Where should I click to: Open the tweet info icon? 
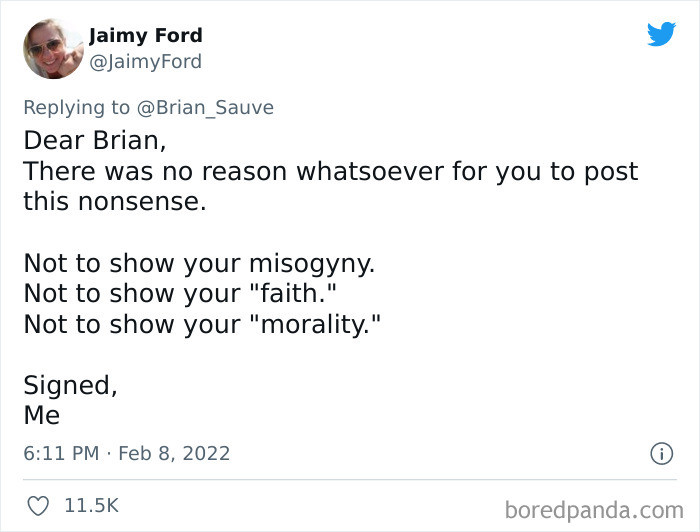(661, 453)
